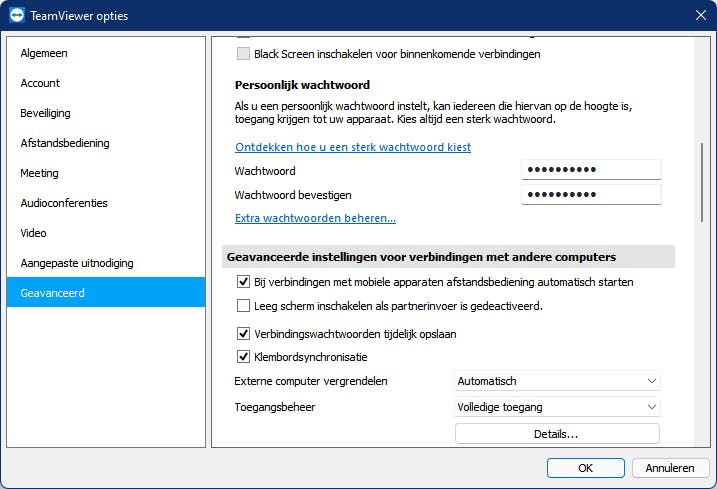The width and height of the screenshot is (717, 489).
Task: Open Externe computer vergrendelen dropdown
Action: [x=557, y=381]
